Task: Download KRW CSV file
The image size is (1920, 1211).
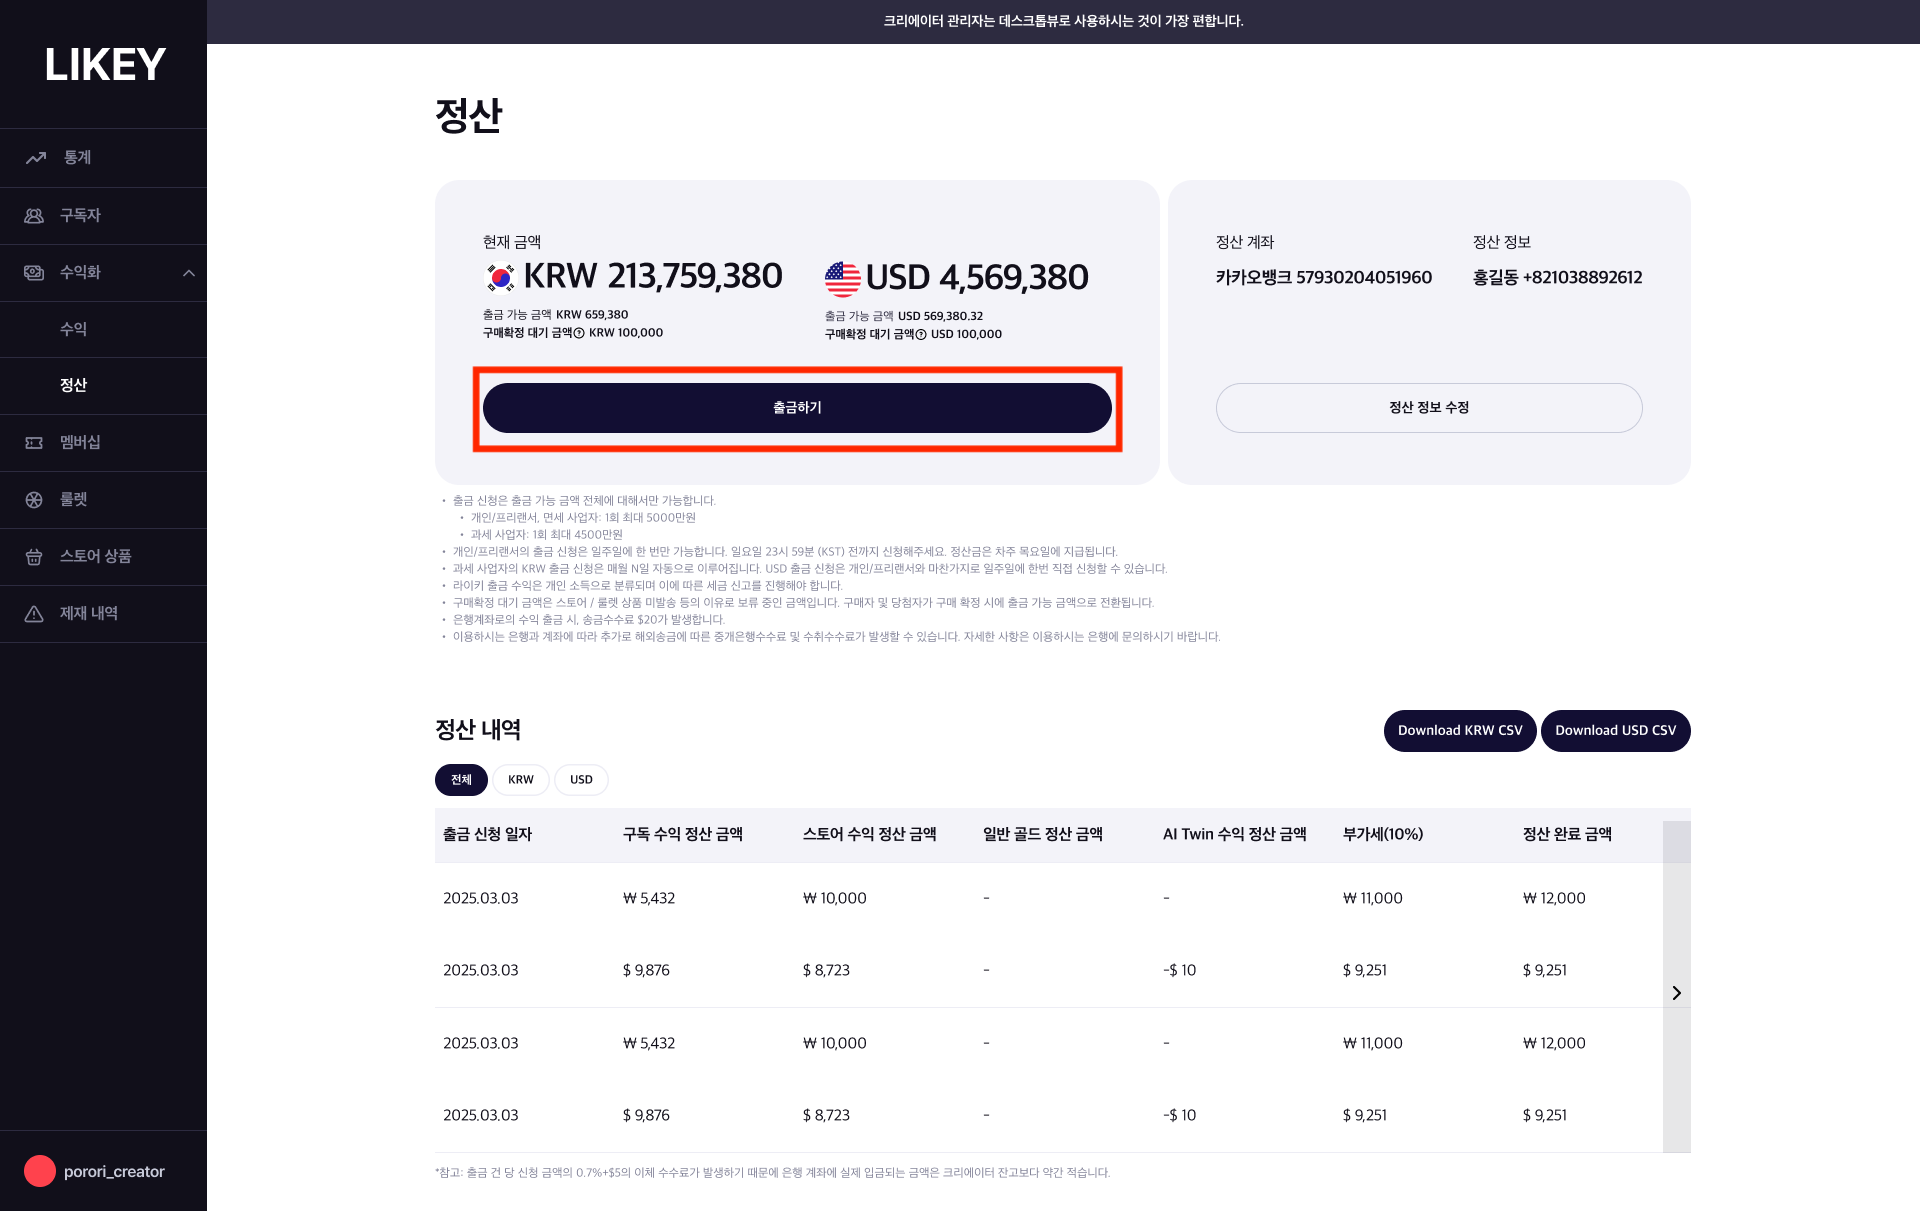Action: point(1460,730)
